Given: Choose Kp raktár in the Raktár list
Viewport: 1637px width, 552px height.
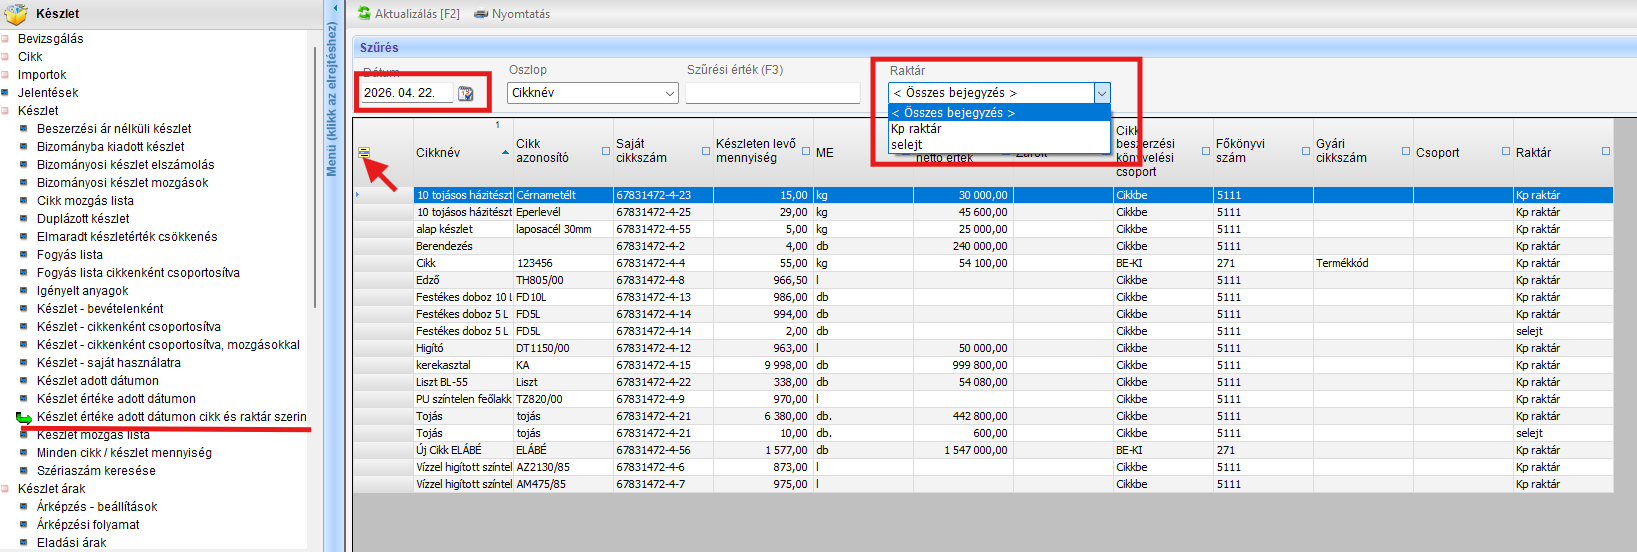Looking at the screenshot, I should [917, 129].
